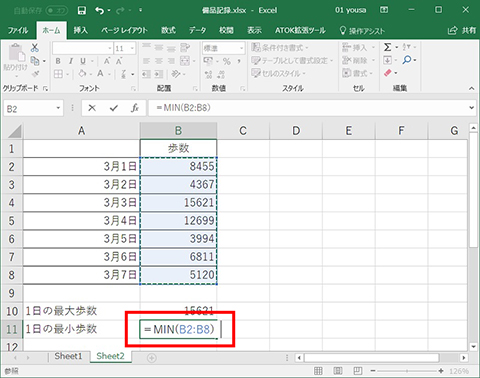The width and height of the screenshot is (480, 378).
Task: Expand the formula bar arrow
Action: [x=472, y=108]
